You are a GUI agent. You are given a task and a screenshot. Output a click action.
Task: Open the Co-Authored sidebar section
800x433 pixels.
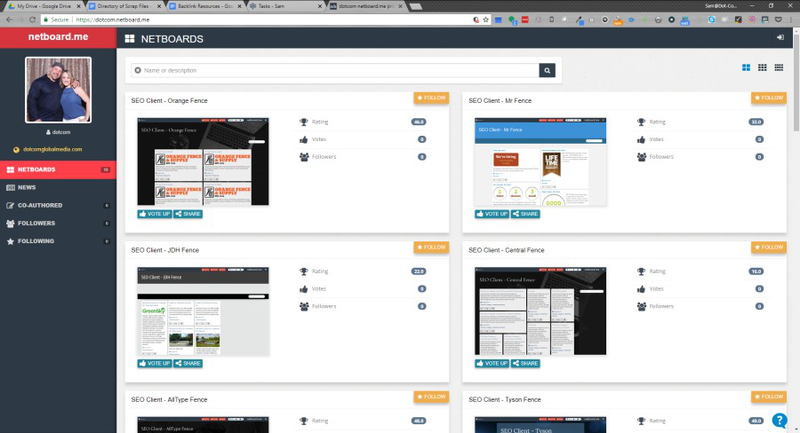38,205
